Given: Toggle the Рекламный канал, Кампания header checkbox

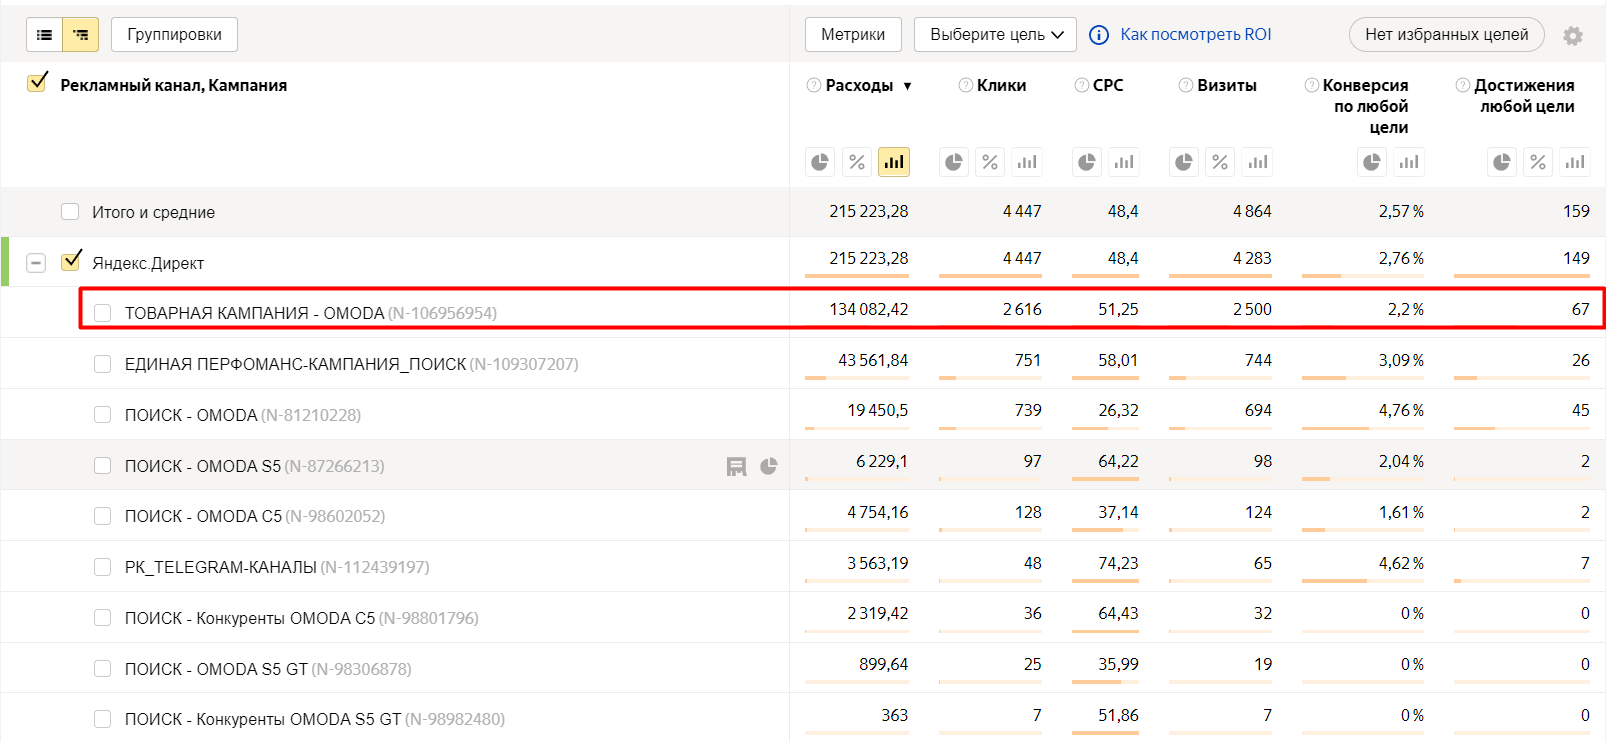Looking at the screenshot, I should pos(37,83).
